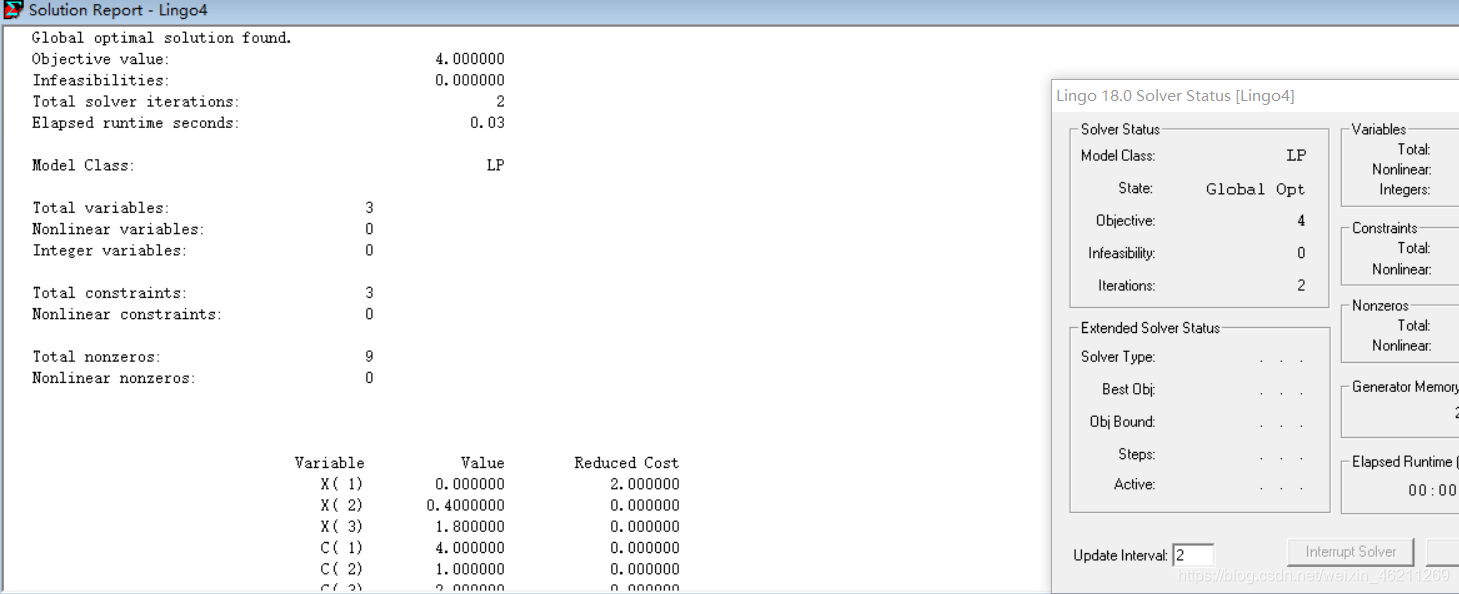Select the X( 1) reduced cost 2.000000
This screenshot has height=594, width=1459.
click(644, 484)
